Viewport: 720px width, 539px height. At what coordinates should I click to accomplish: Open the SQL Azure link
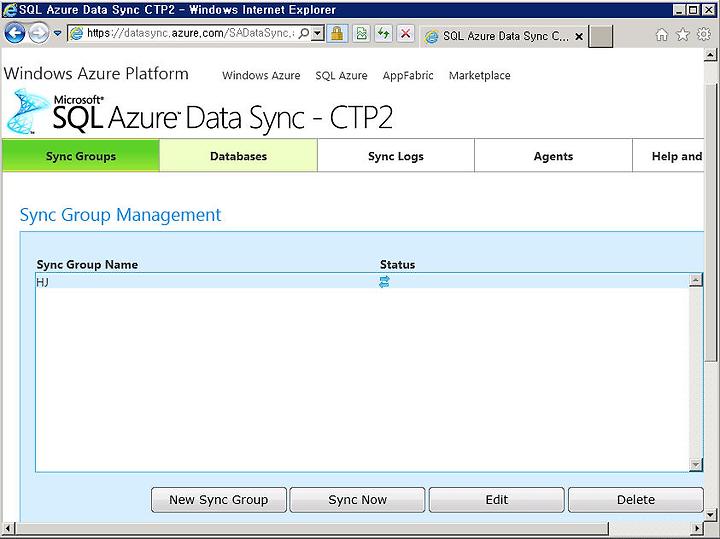(341, 75)
